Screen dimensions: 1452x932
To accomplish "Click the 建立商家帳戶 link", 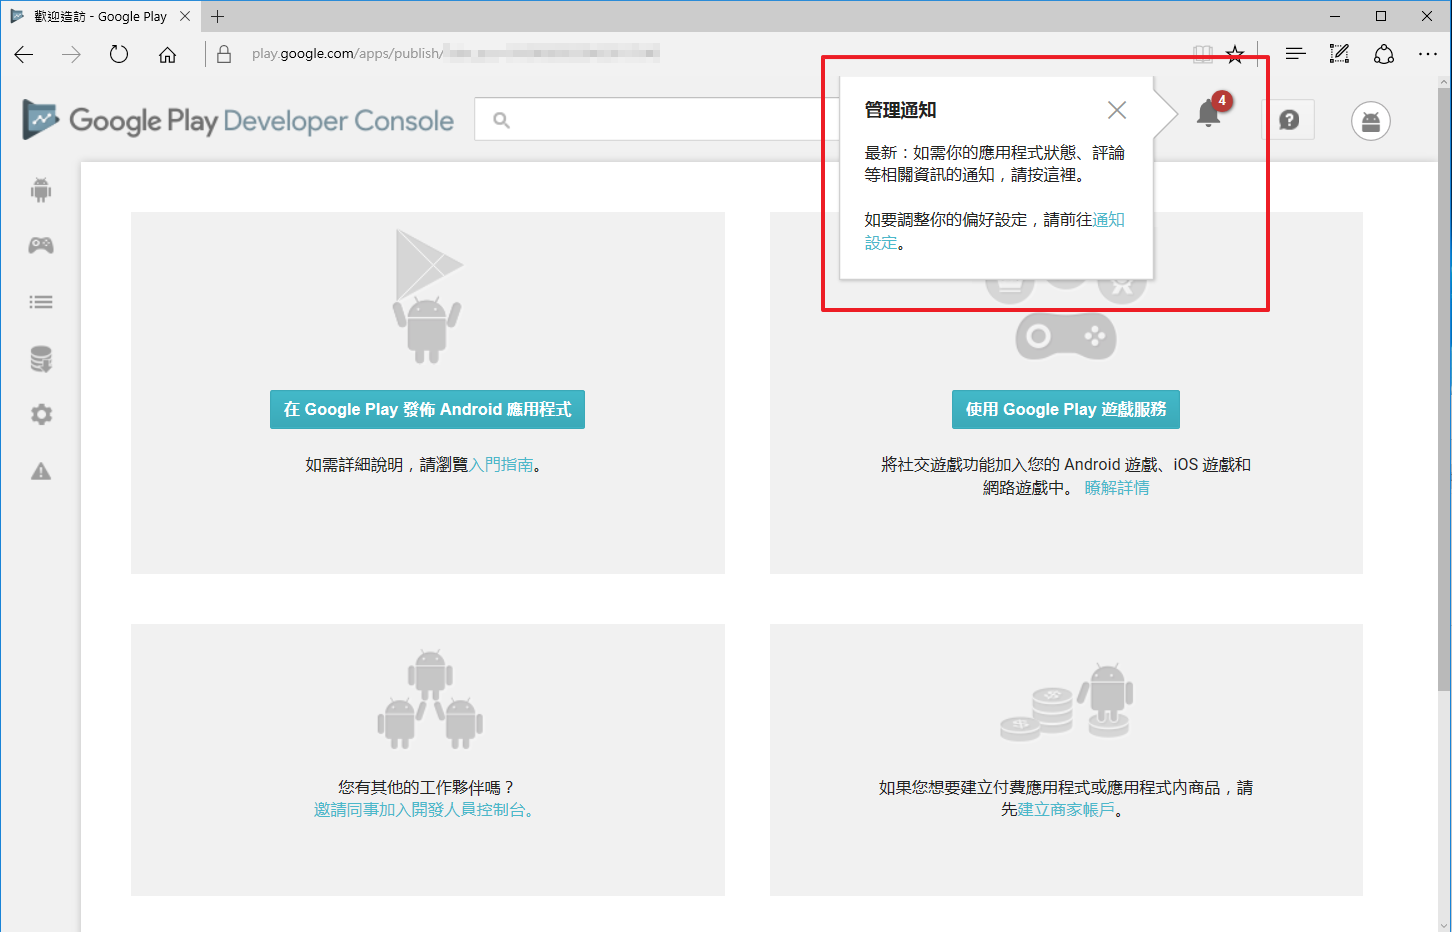I will click(1066, 810).
